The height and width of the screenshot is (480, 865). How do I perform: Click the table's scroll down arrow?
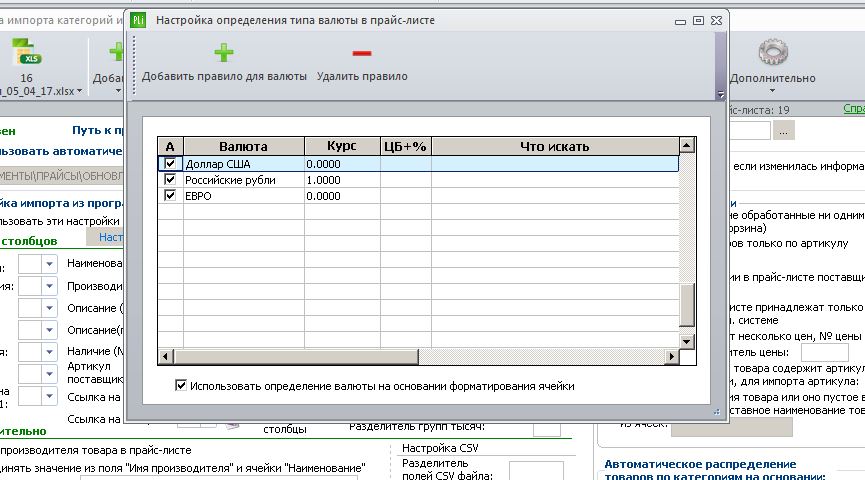(686, 342)
